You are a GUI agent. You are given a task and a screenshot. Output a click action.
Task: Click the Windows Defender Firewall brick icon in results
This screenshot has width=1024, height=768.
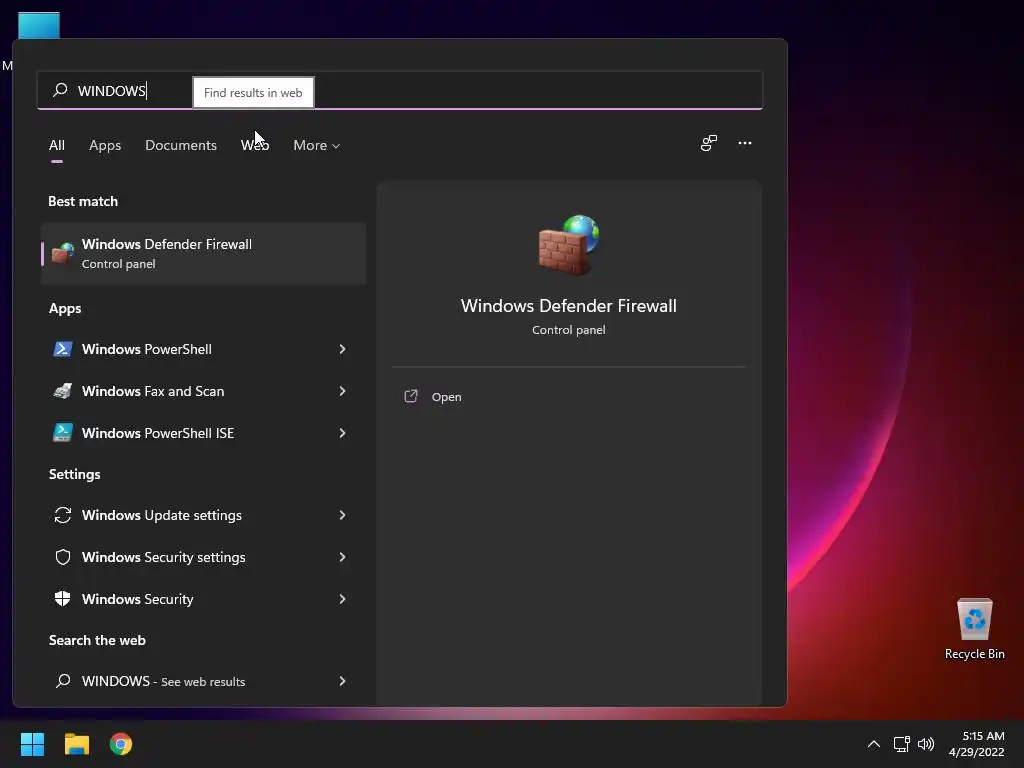63,253
